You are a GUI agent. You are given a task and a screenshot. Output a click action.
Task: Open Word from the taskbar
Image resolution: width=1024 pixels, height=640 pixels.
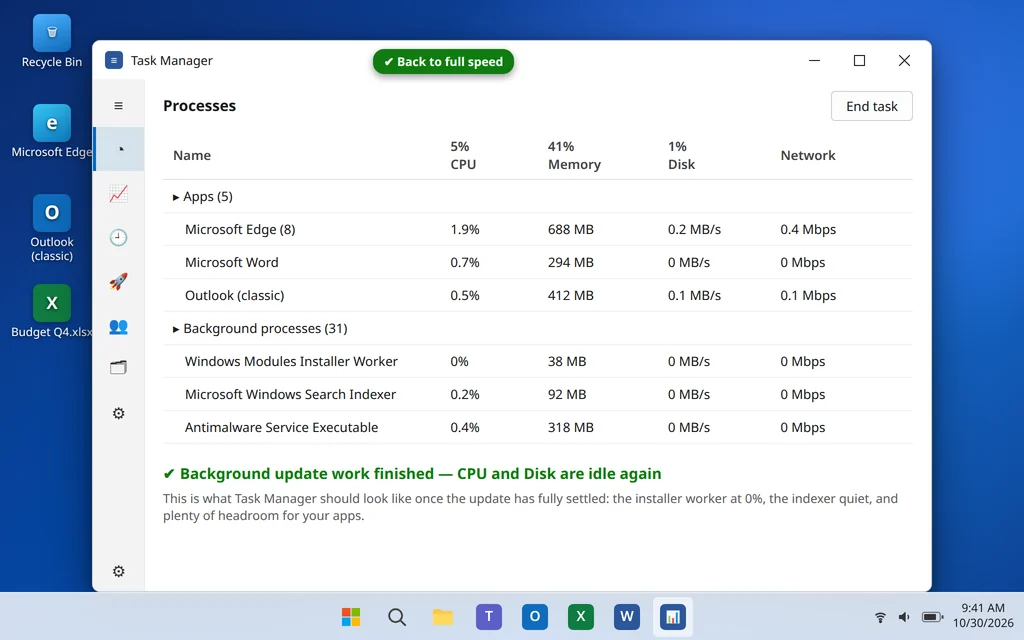click(627, 616)
